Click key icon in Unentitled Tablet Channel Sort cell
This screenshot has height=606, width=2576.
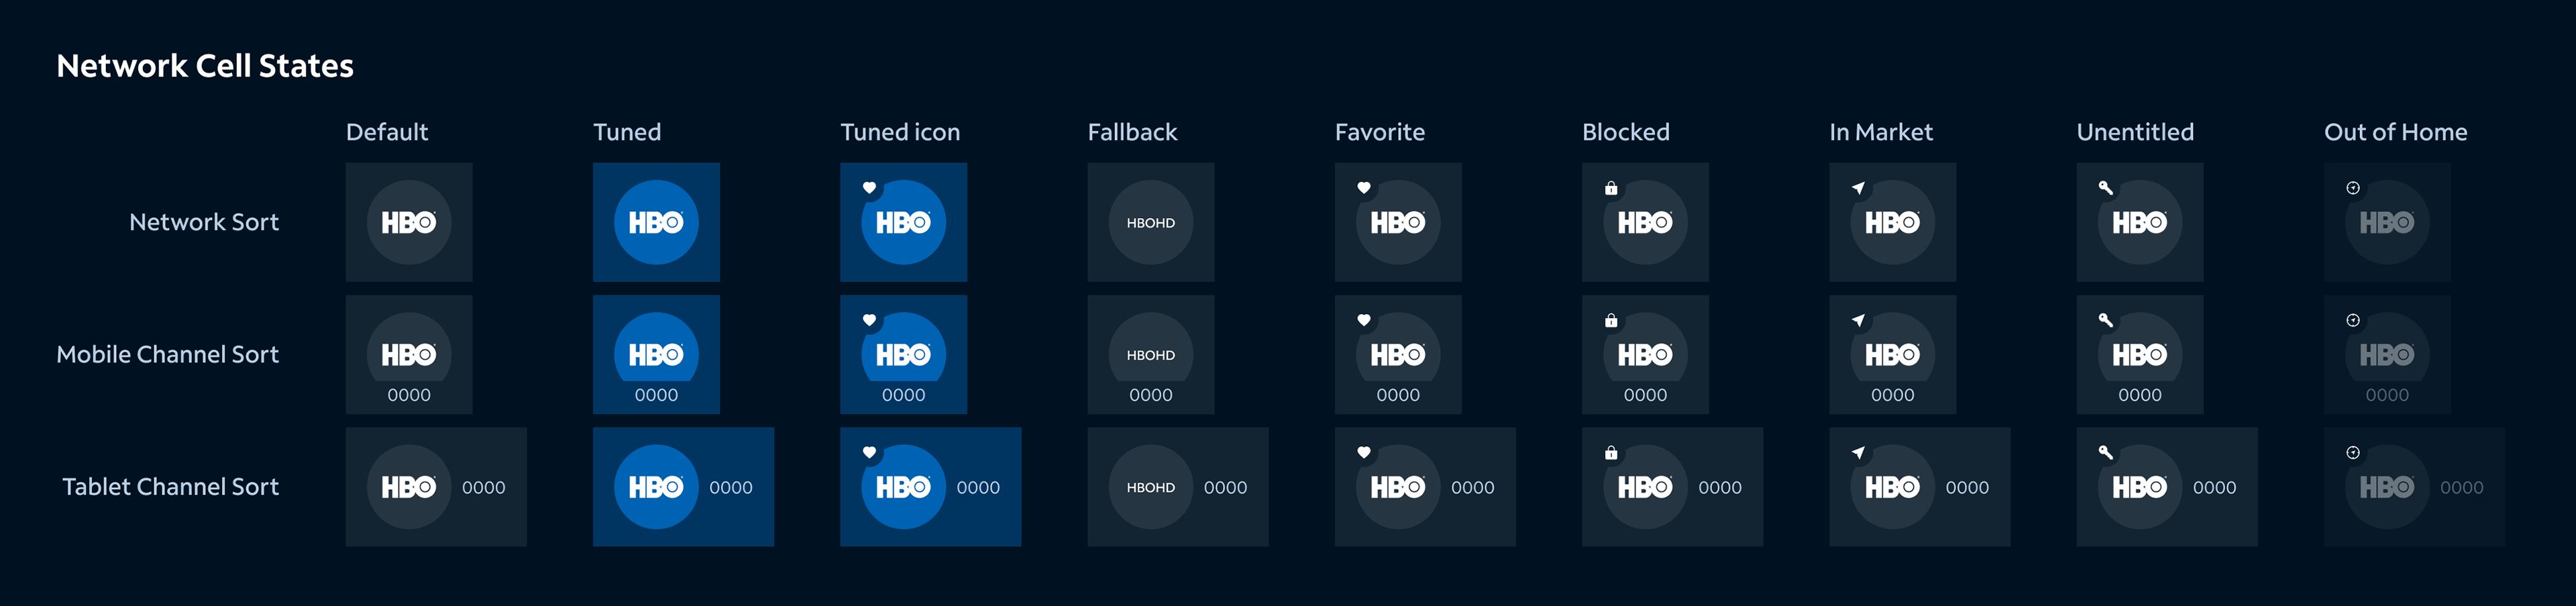tap(2105, 453)
